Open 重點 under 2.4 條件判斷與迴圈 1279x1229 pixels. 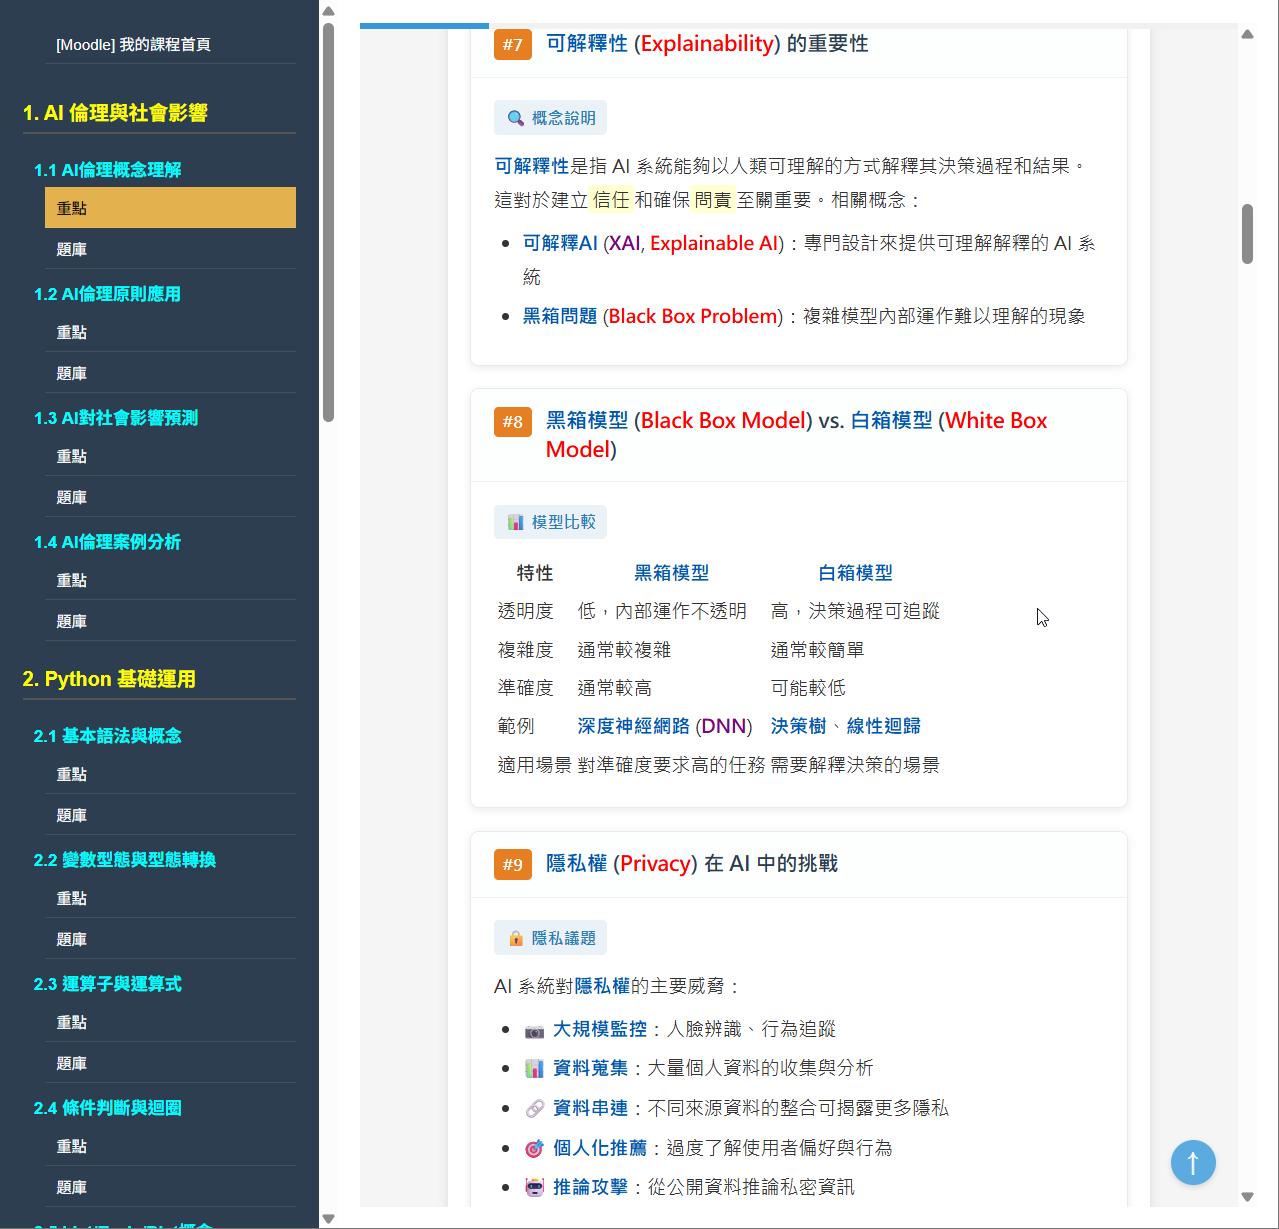point(170,1146)
